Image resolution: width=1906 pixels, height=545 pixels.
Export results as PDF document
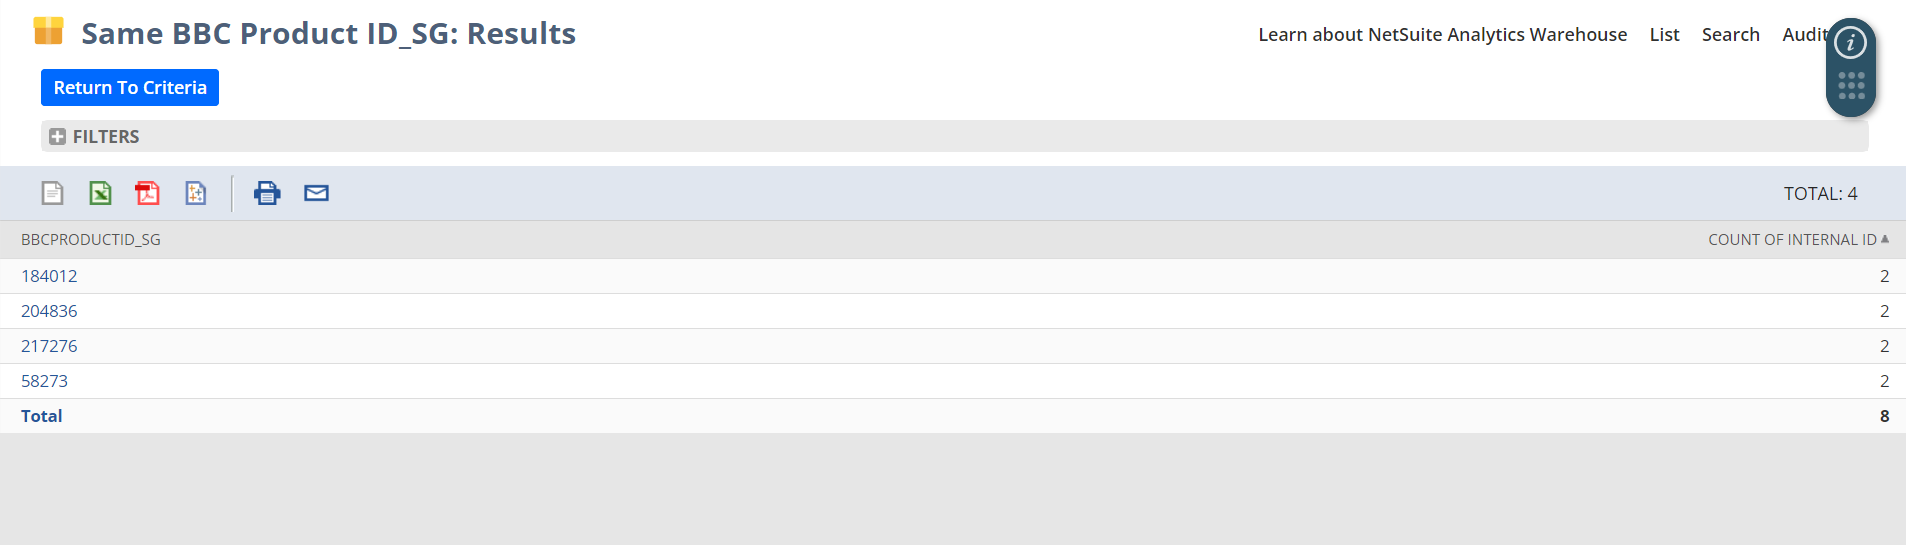(147, 193)
